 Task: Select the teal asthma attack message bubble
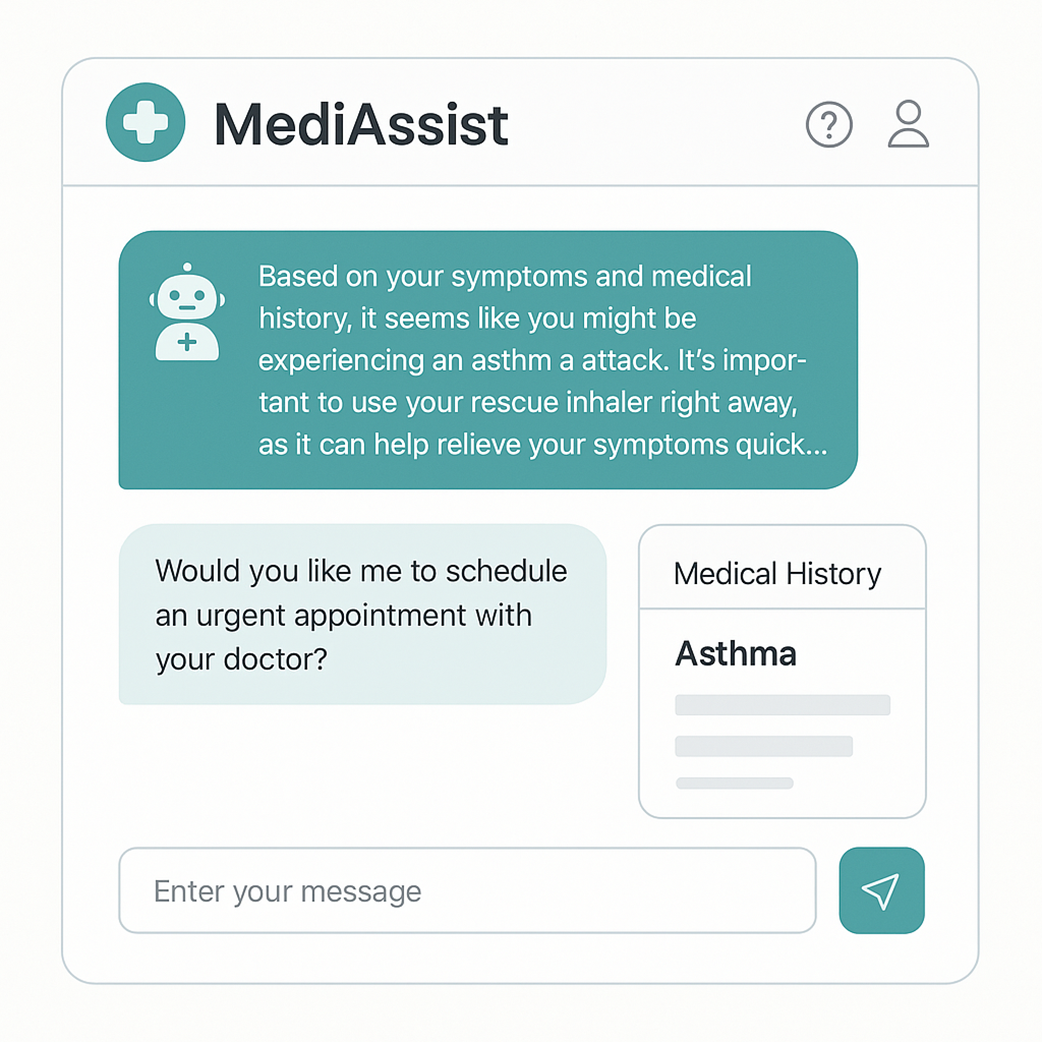coord(488,360)
